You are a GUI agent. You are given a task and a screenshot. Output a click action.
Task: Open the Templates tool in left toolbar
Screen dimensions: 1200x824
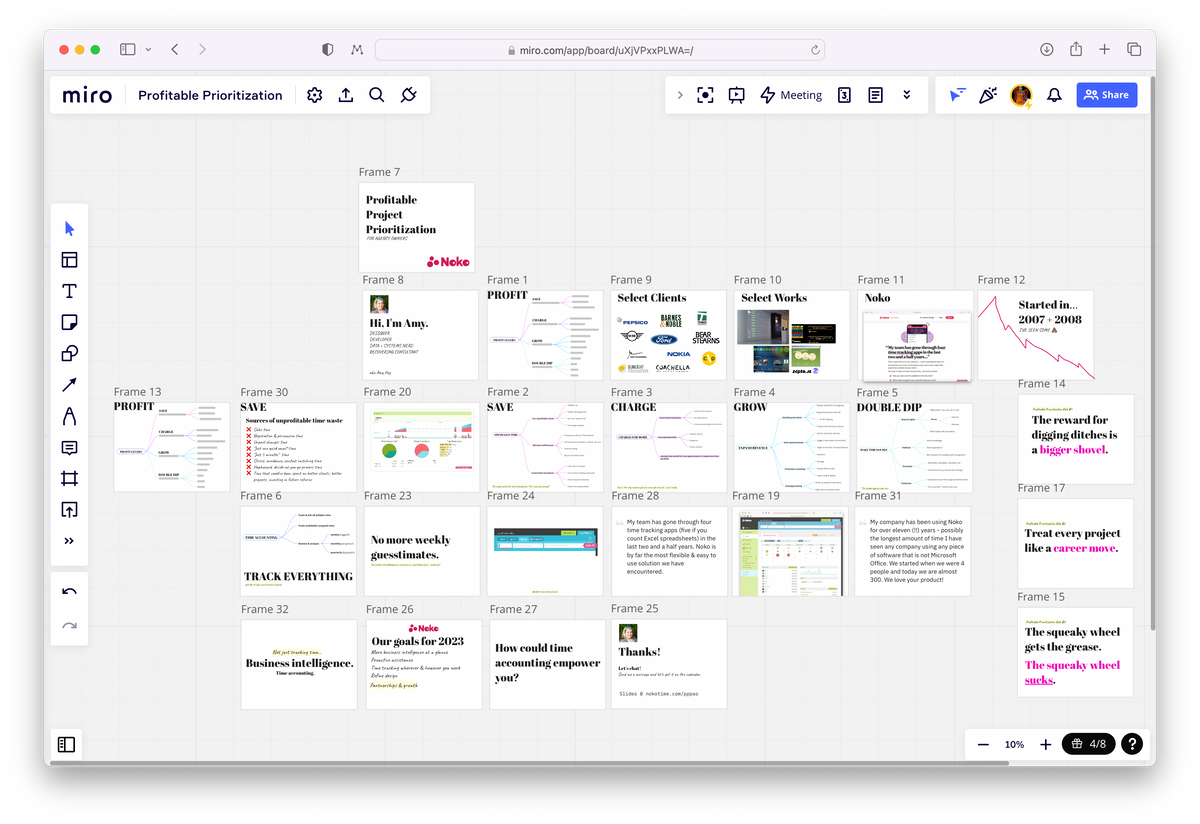coord(69,260)
